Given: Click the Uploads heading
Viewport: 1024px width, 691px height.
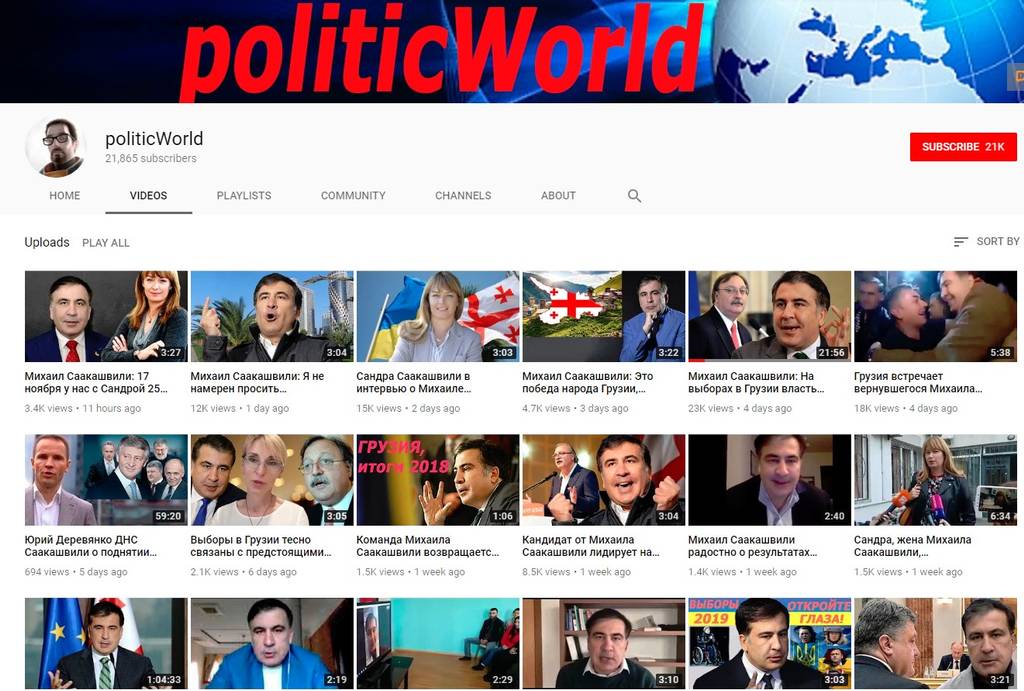Looking at the screenshot, I should pos(47,242).
